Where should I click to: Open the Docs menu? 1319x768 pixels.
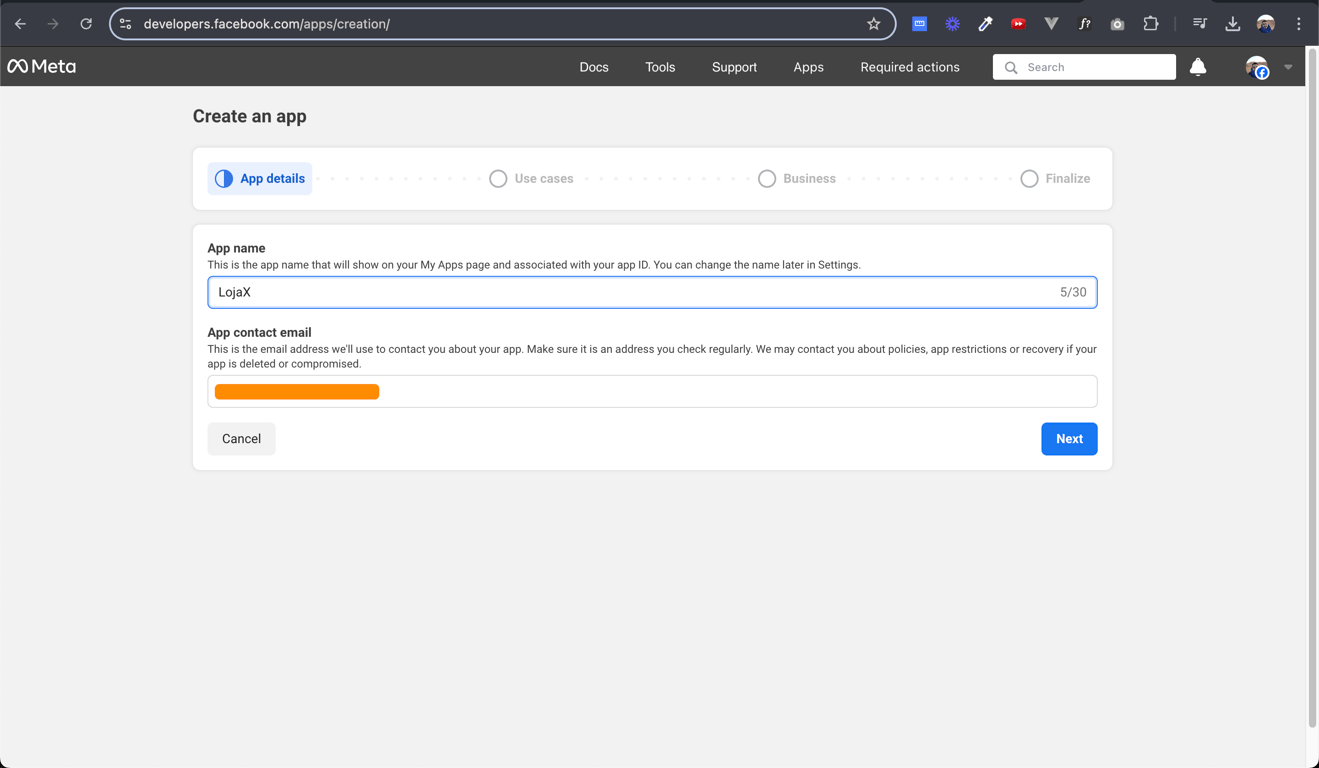(594, 67)
